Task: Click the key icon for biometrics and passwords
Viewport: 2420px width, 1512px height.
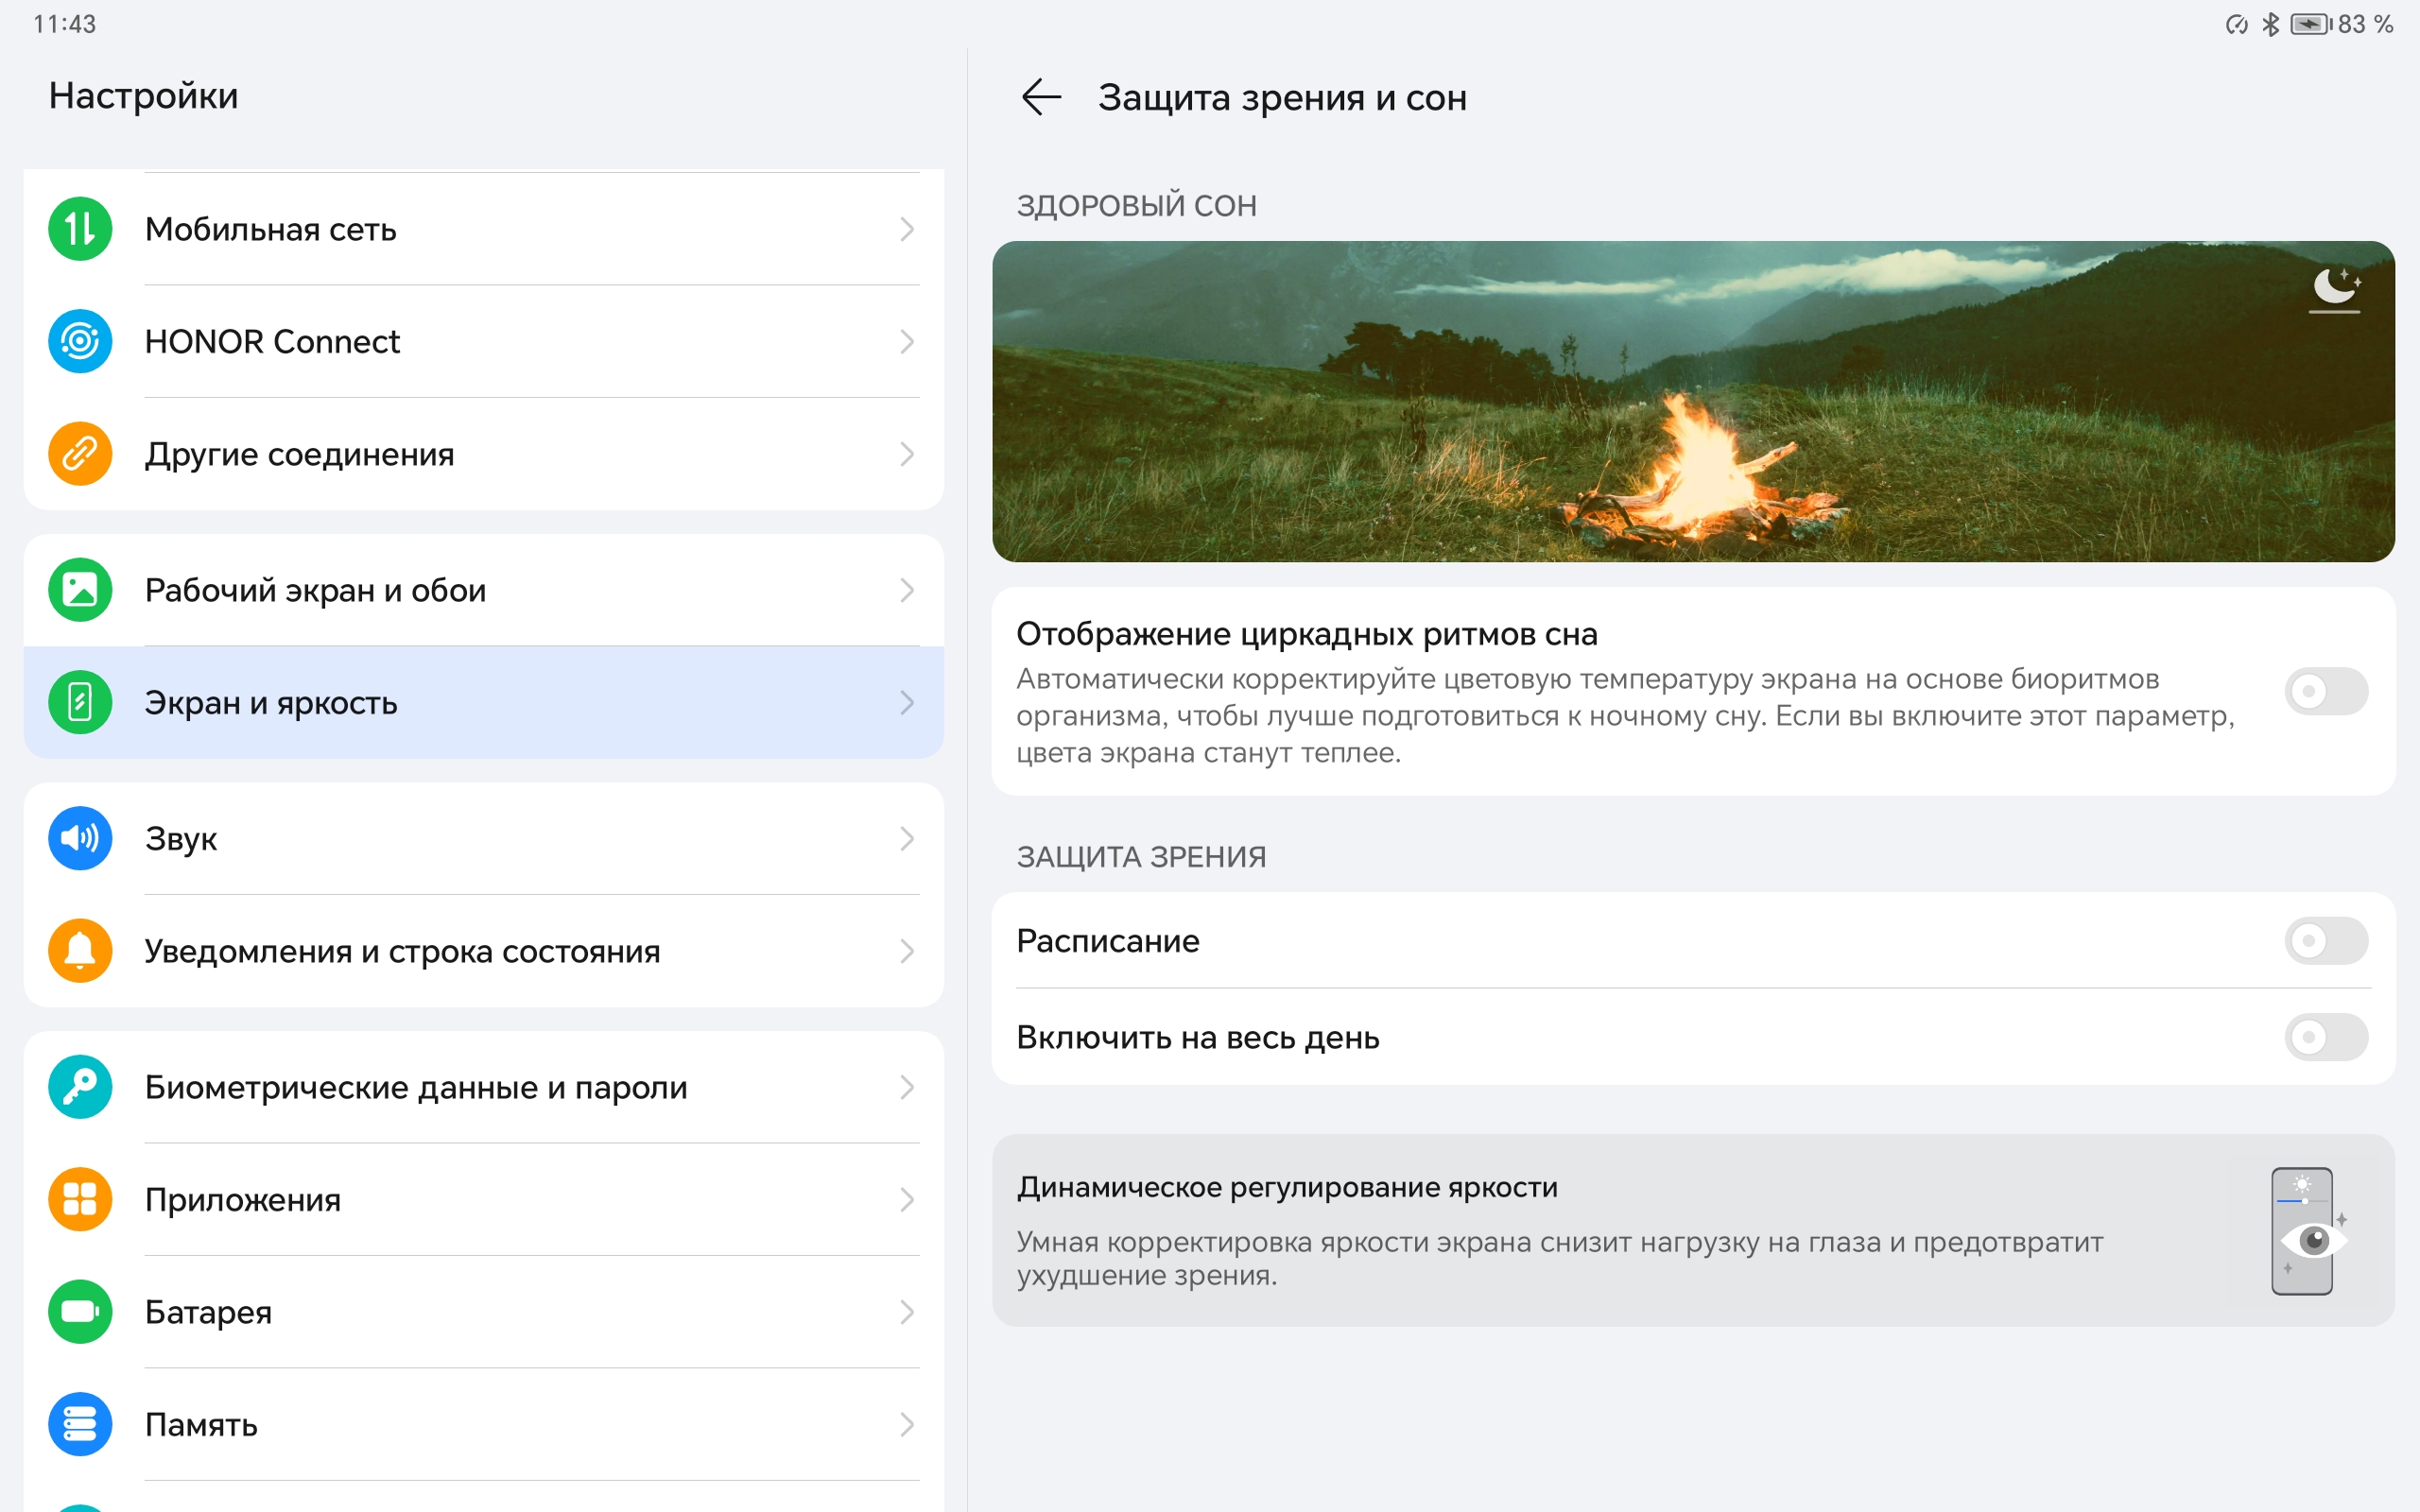Action: coord(80,1087)
